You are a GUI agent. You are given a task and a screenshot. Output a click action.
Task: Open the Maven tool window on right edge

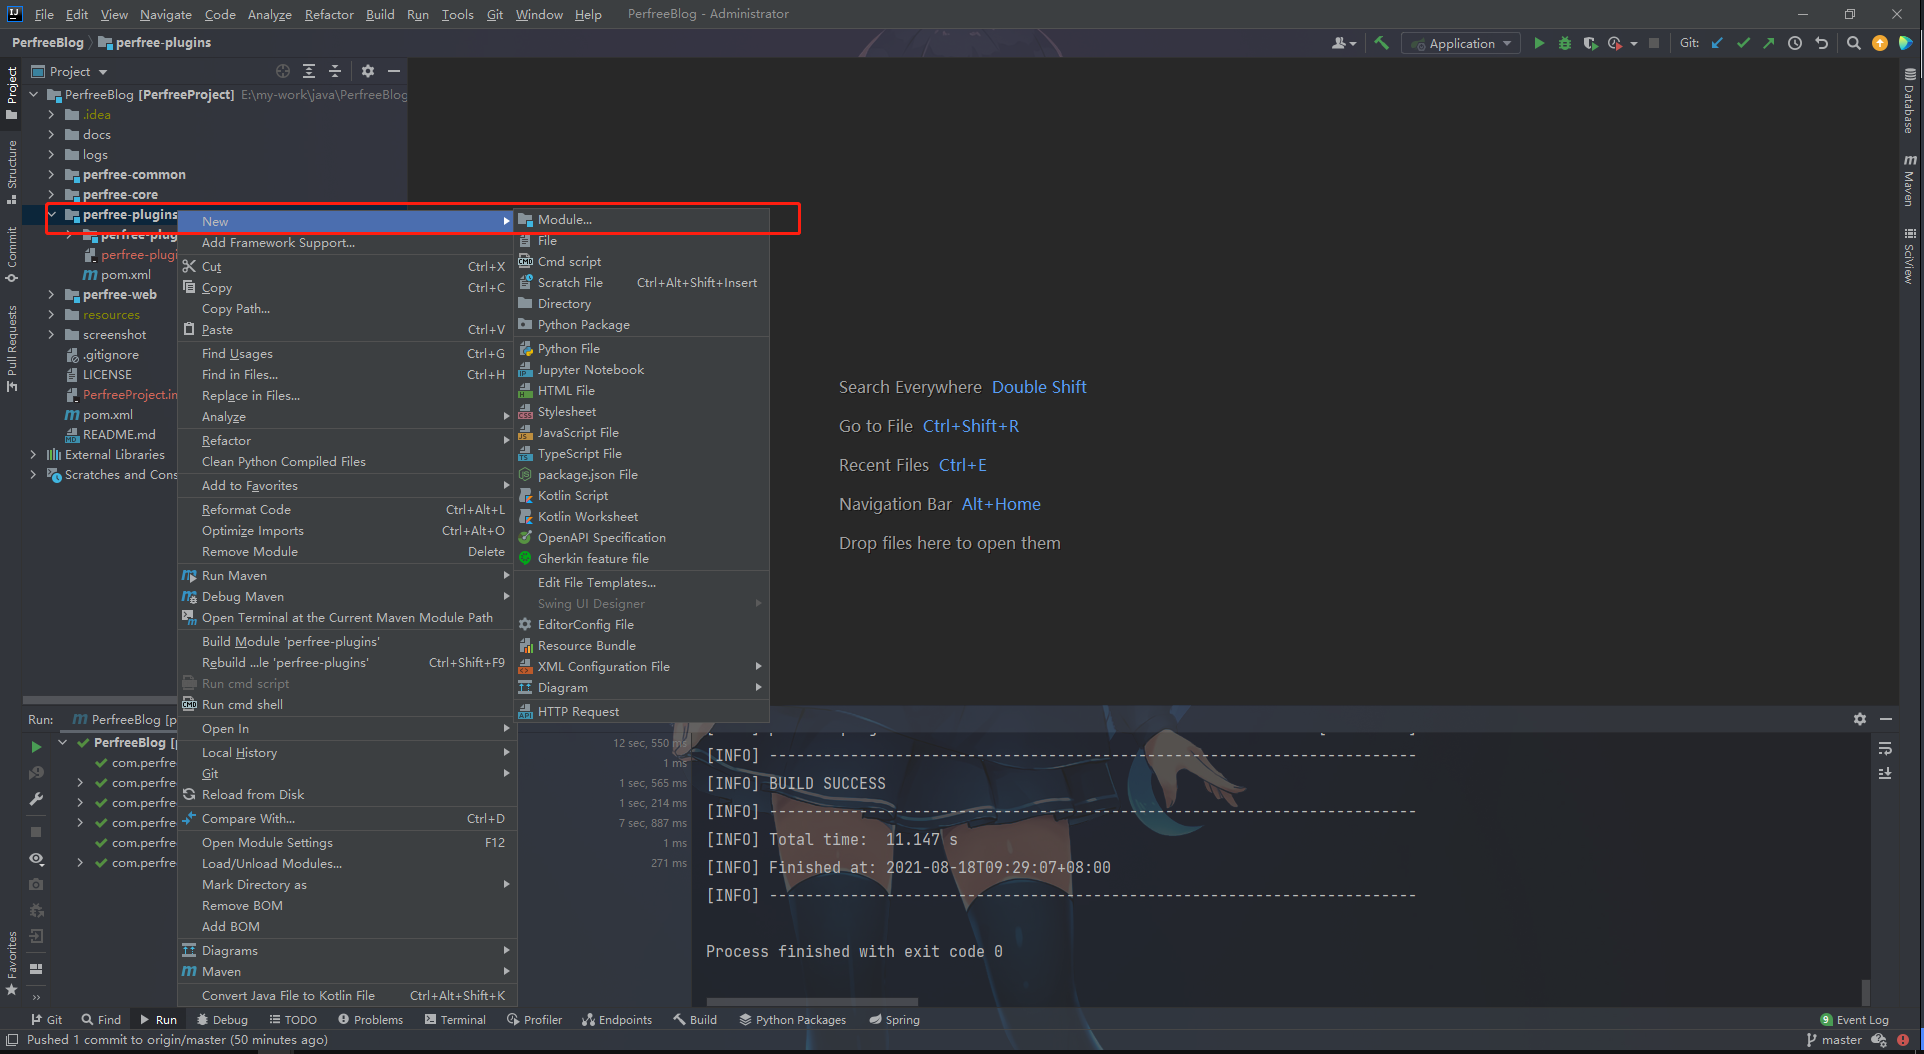click(1909, 180)
